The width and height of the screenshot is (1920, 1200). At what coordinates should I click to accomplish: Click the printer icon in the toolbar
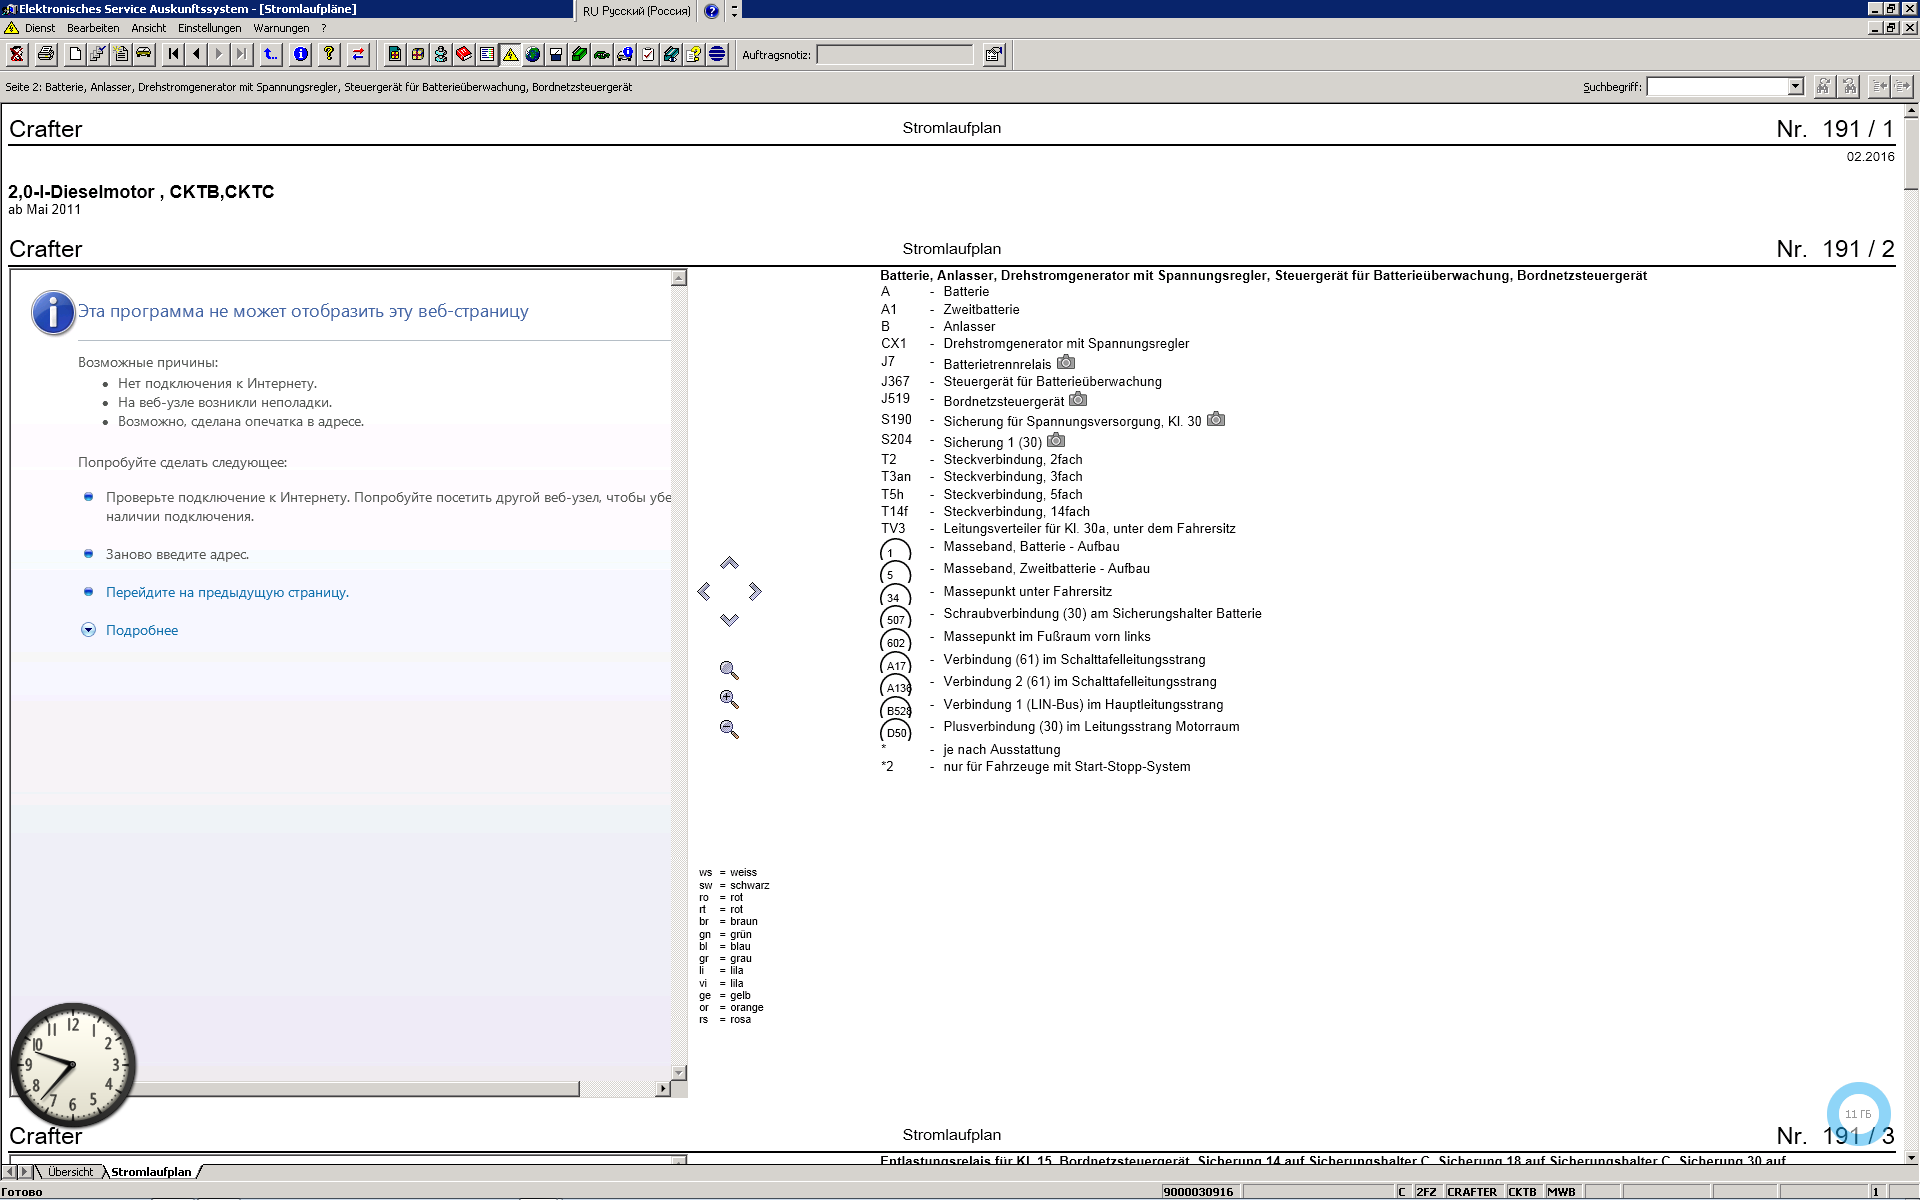pos(46,54)
